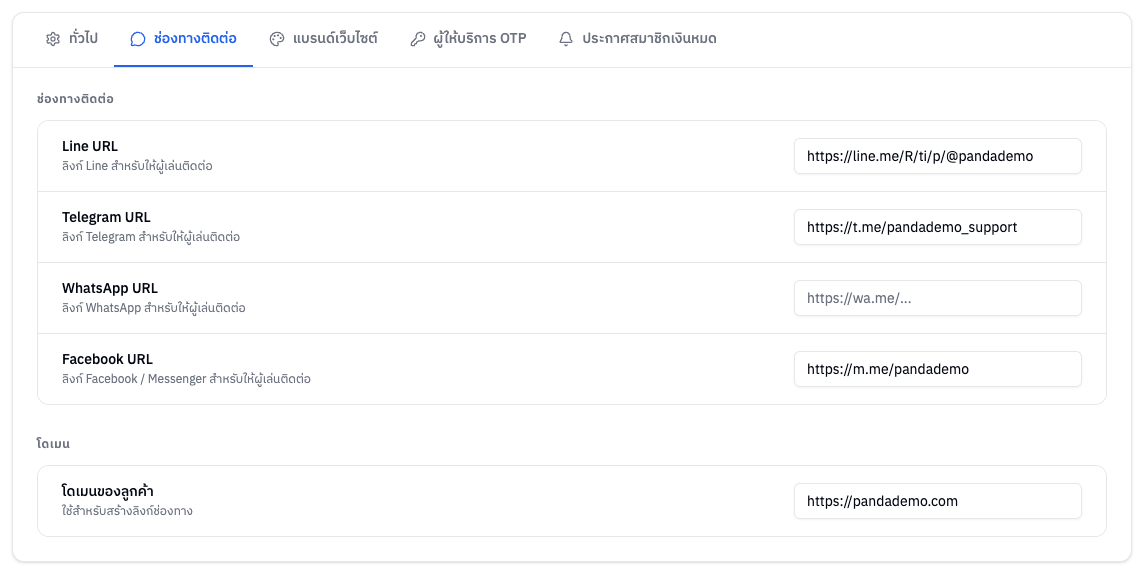
Task: Click the Facebook URL input box
Action: [938, 369]
